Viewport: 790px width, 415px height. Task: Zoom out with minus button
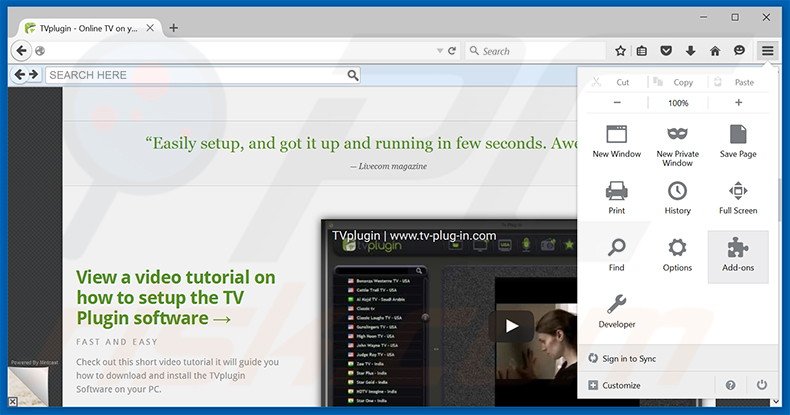pyautogui.click(x=617, y=103)
